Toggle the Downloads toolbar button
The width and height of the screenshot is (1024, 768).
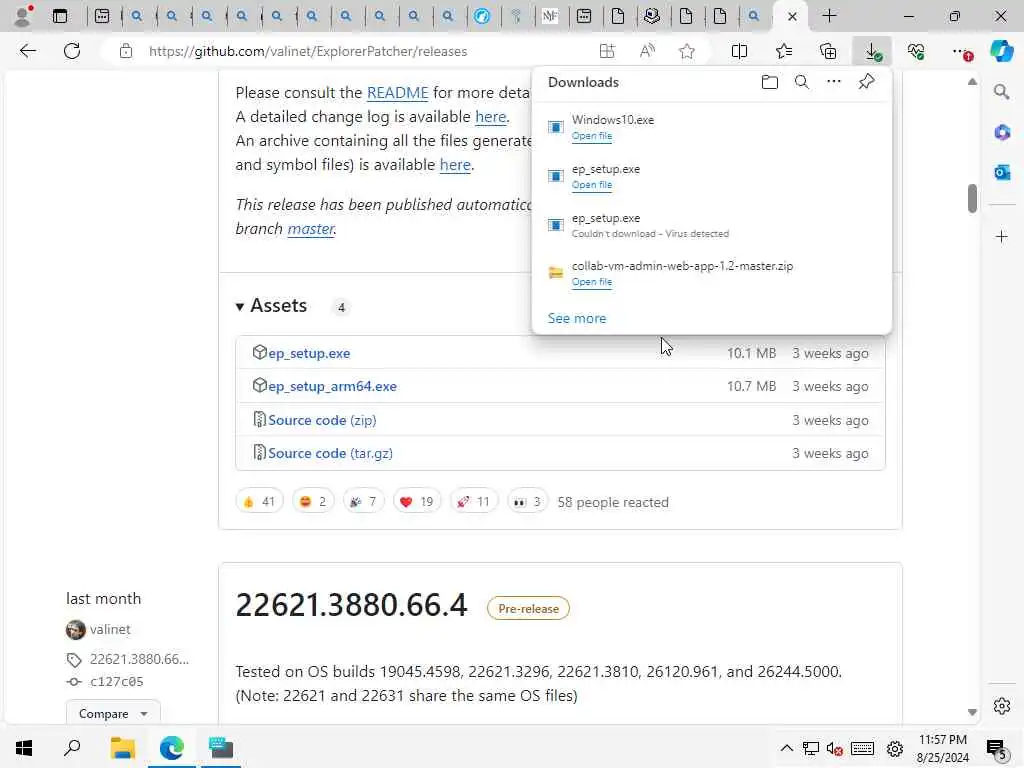point(872,51)
